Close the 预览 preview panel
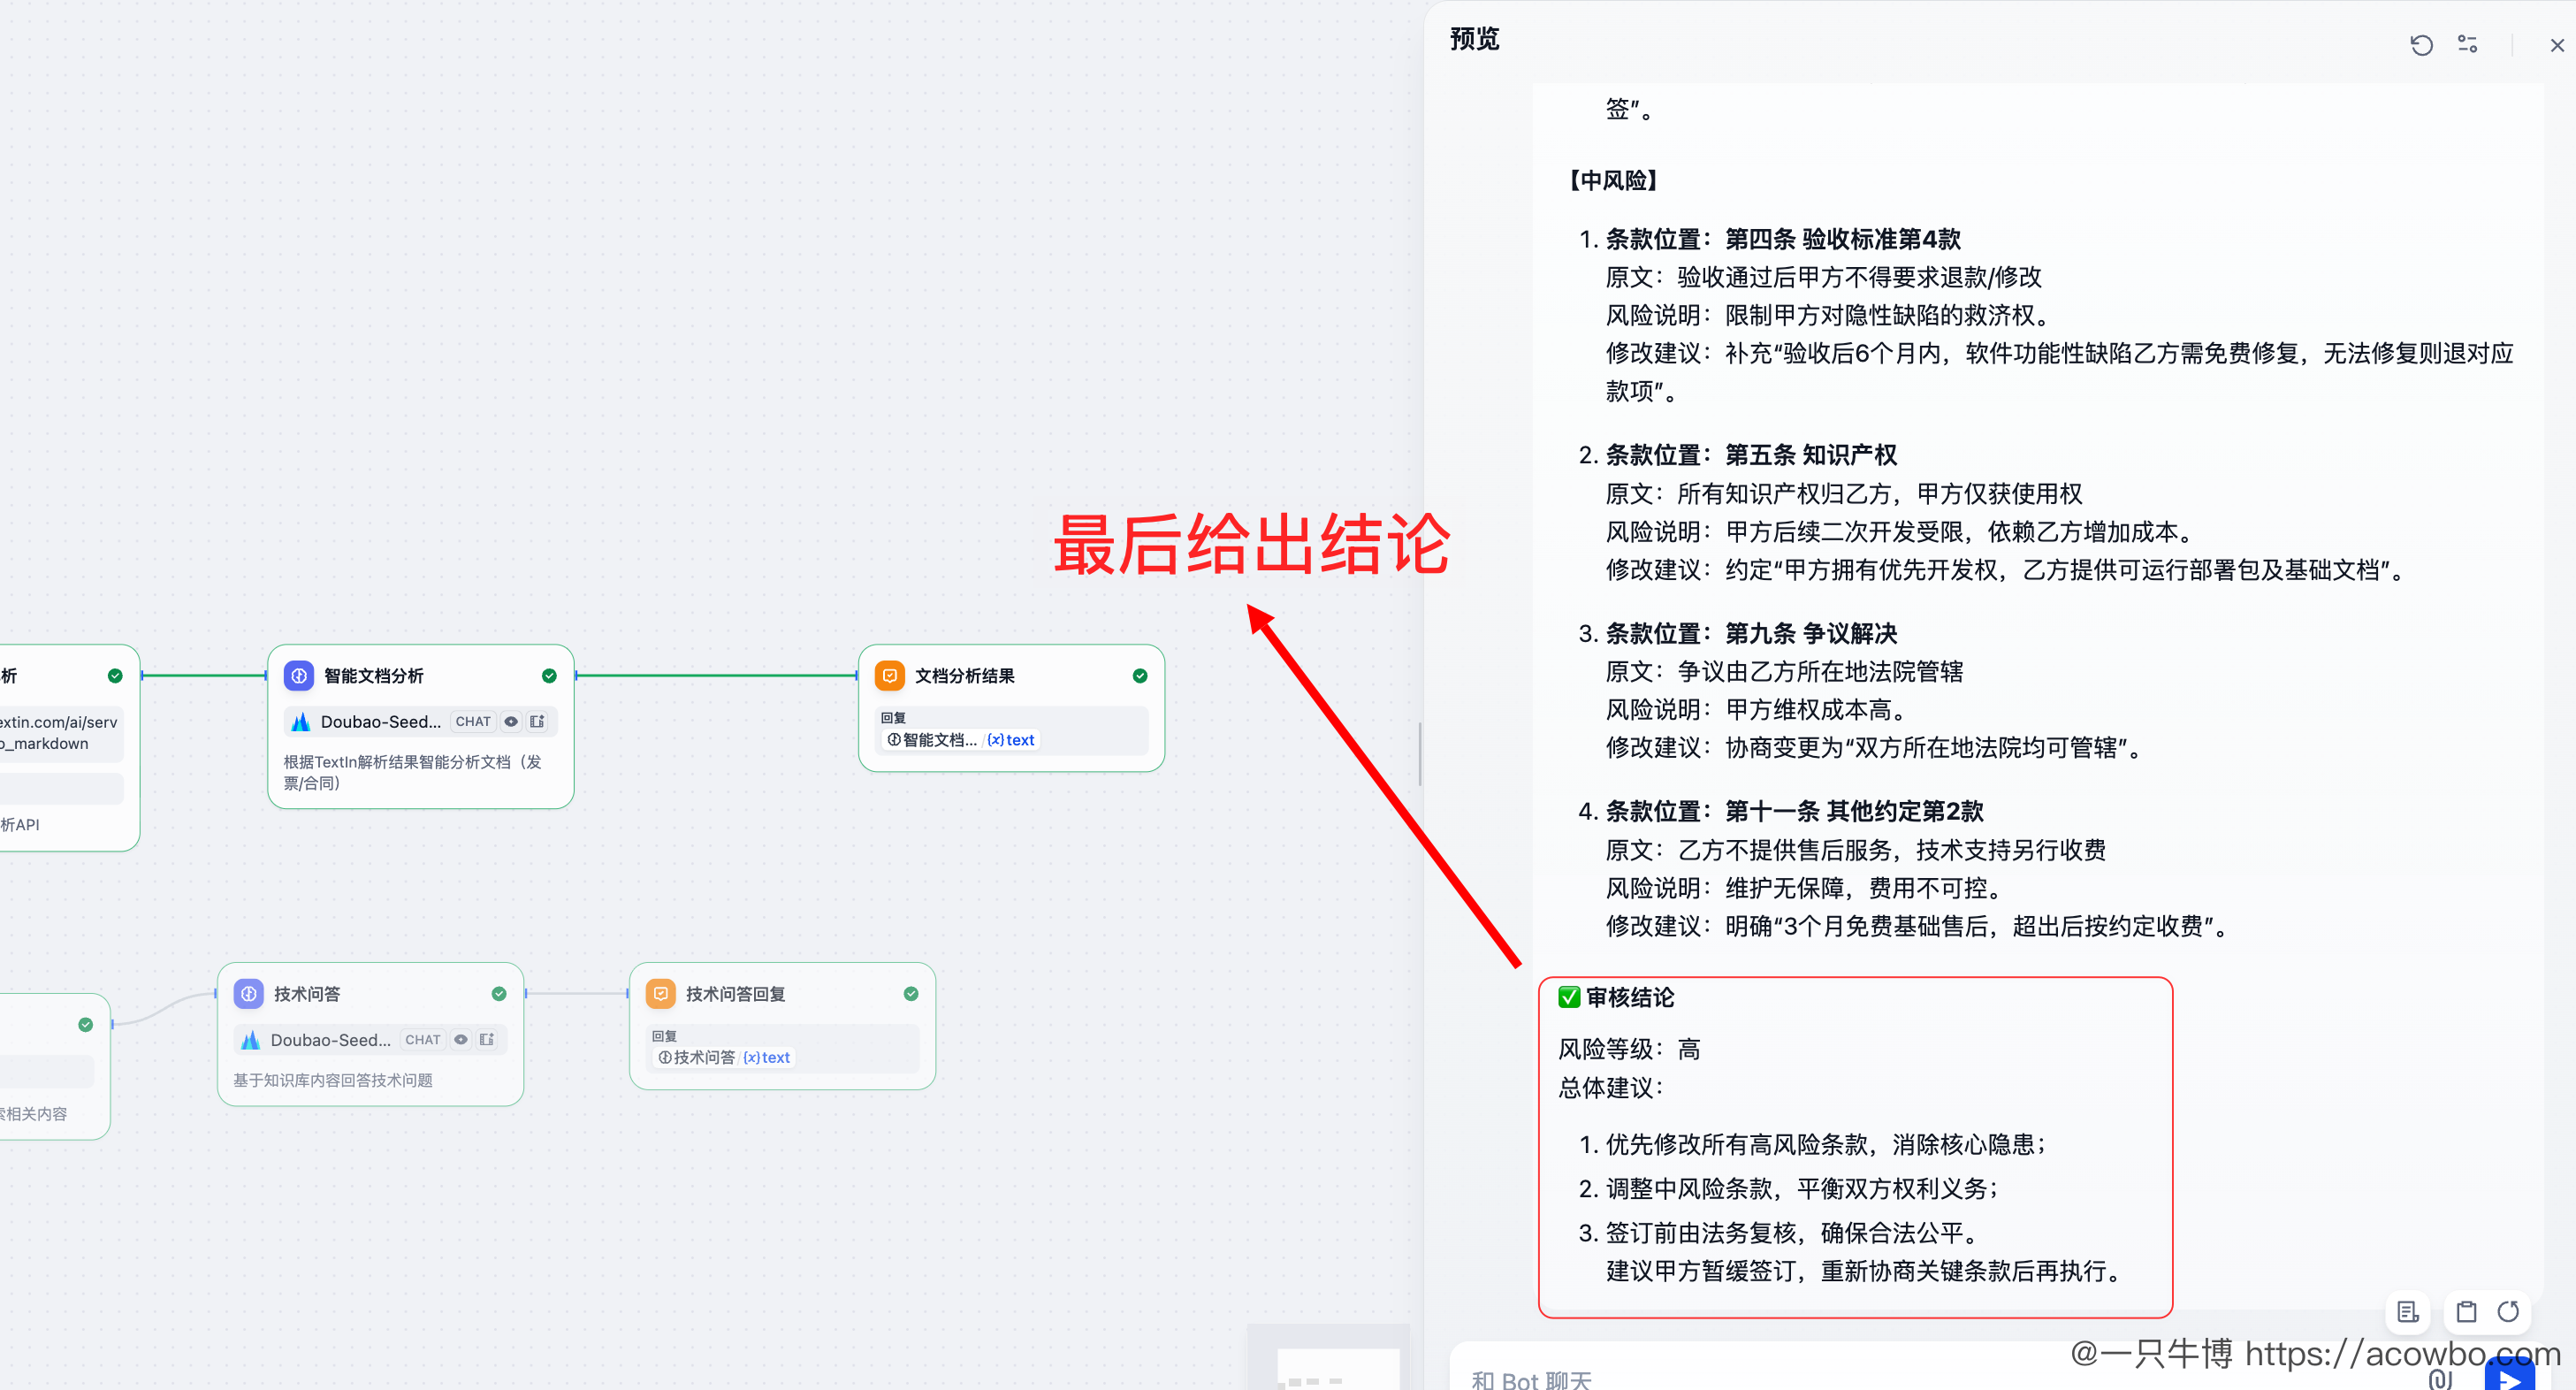Viewport: 2576px width, 1390px height. (x=2556, y=45)
